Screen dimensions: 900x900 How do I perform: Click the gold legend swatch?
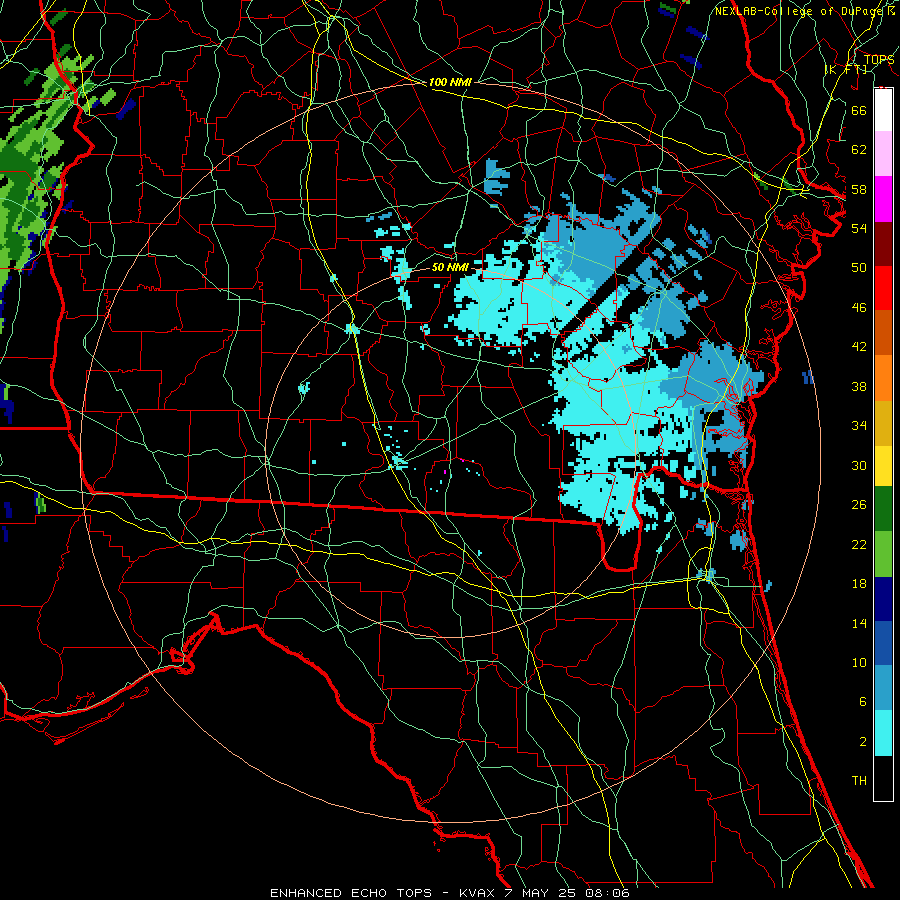(x=883, y=422)
